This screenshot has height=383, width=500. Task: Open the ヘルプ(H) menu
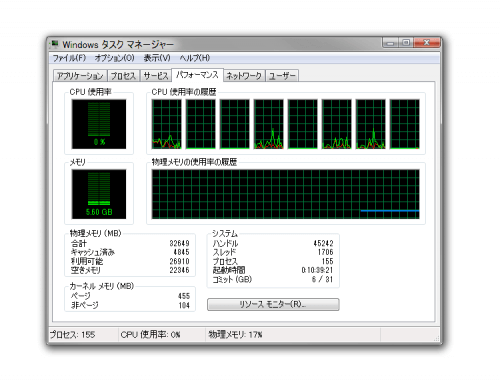[x=195, y=58]
